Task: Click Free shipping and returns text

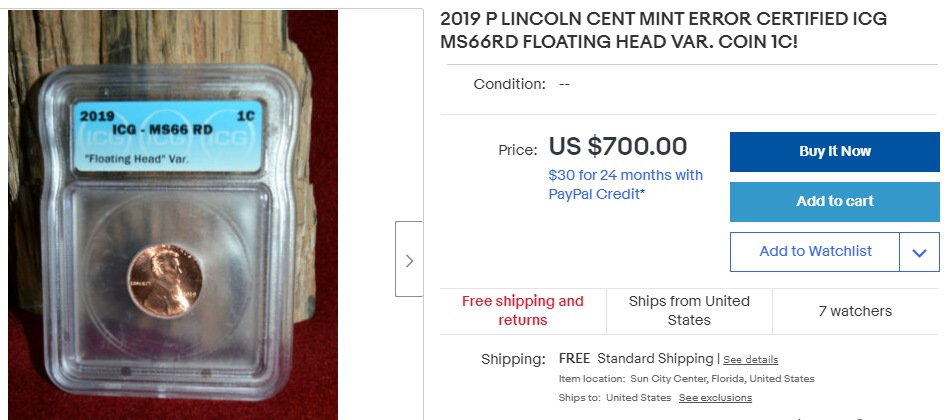Action: click(x=523, y=311)
